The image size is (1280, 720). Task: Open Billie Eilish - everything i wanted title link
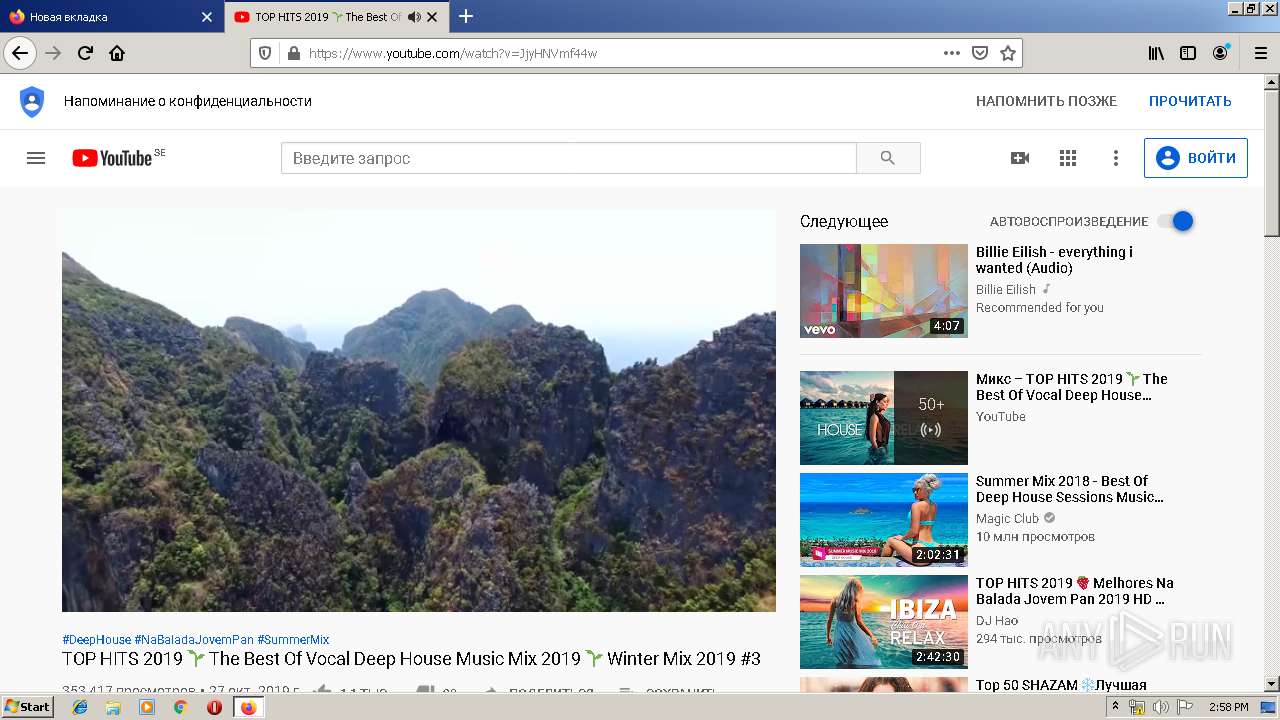coord(1054,260)
